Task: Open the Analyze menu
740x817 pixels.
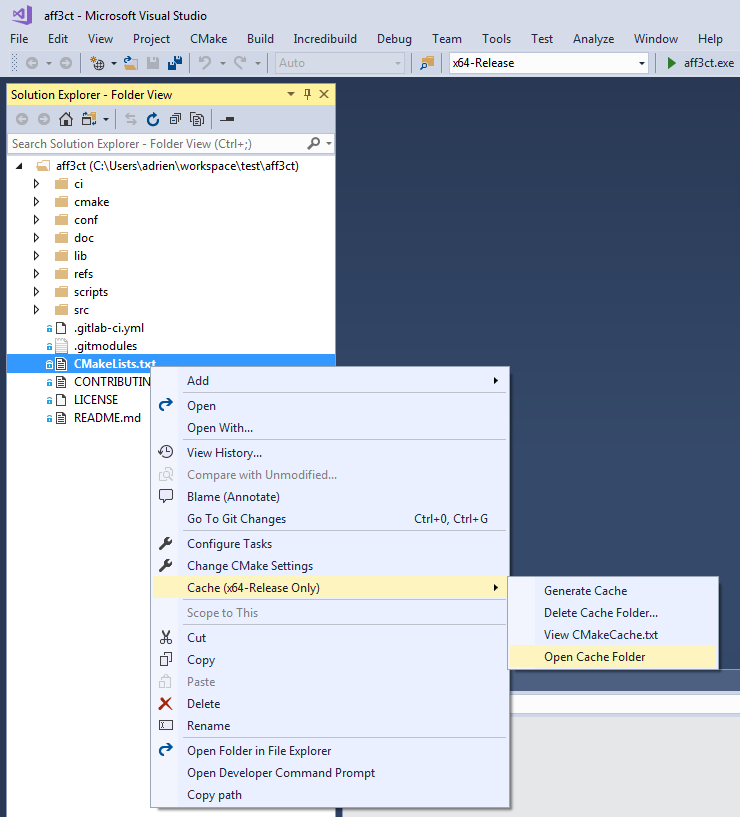Action: pos(593,39)
